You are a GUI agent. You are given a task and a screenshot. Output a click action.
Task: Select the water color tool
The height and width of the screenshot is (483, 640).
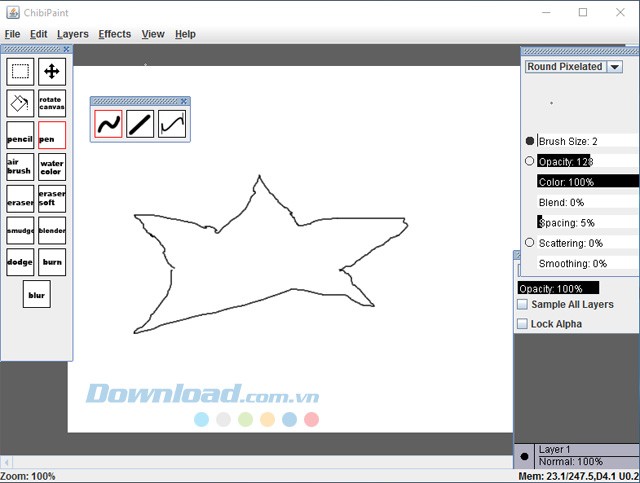[52, 167]
